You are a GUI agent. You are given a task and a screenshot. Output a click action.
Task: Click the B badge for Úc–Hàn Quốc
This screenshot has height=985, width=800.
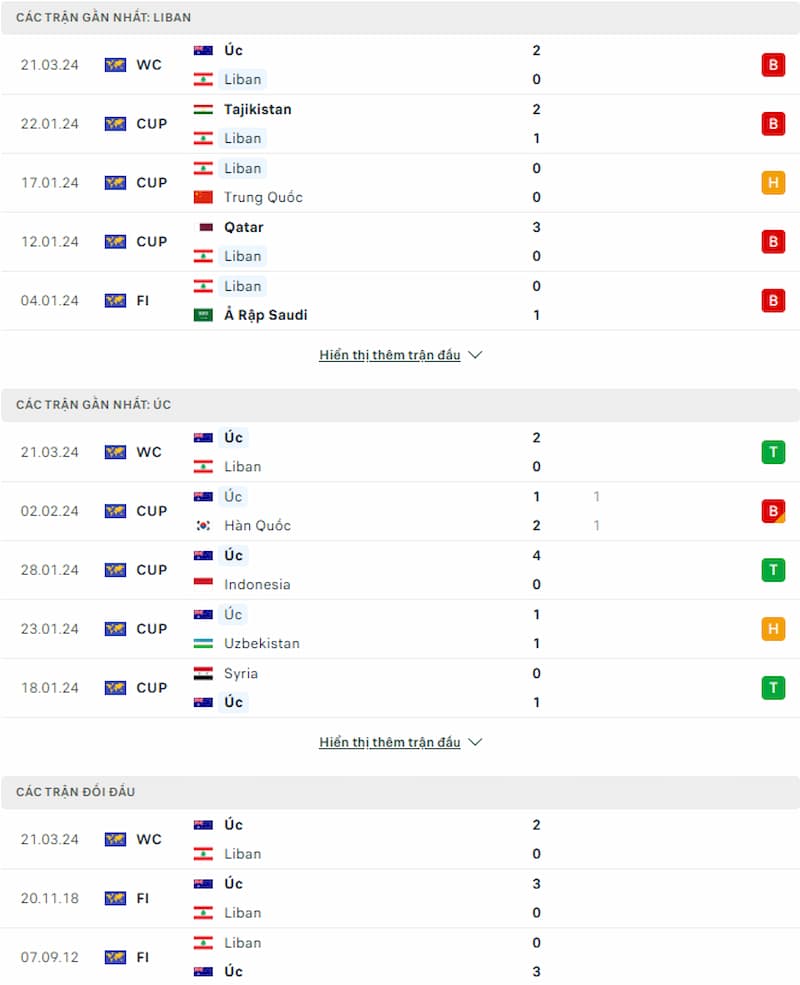773,511
